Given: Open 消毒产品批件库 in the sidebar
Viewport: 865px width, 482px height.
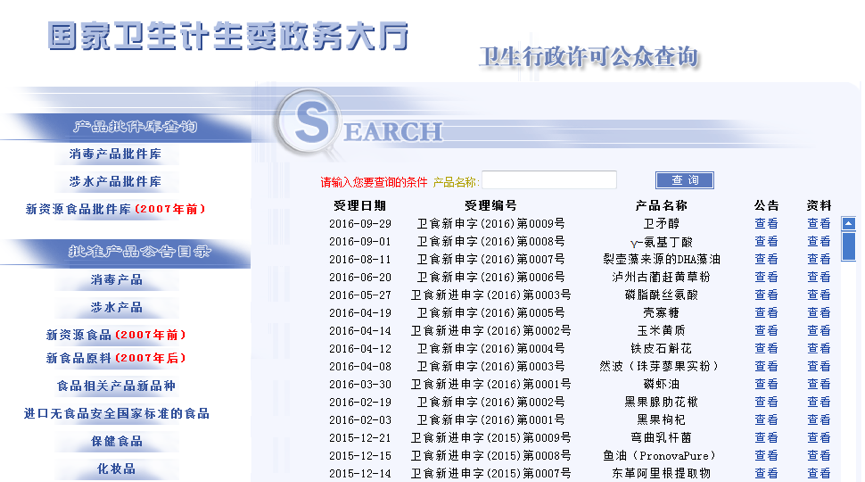Looking at the screenshot, I should (116, 154).
